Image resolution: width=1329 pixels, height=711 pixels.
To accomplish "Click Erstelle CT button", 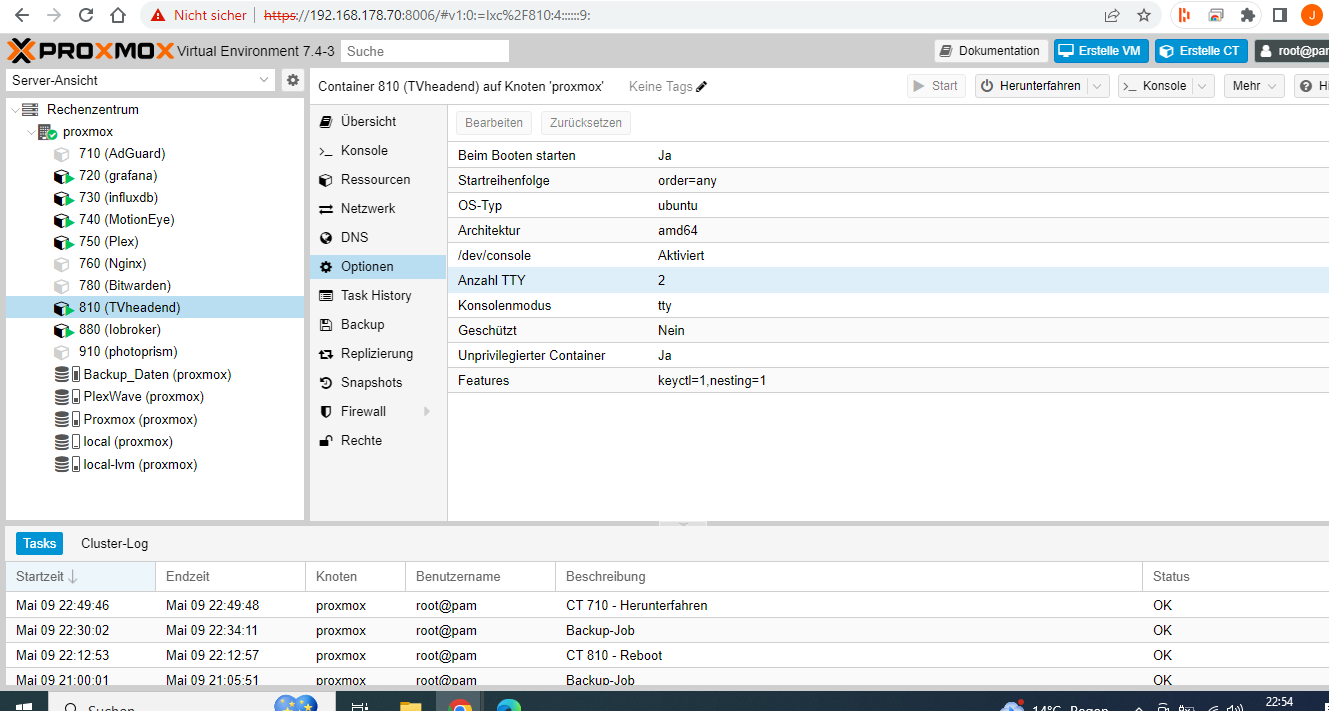I will click(1201, 51).
